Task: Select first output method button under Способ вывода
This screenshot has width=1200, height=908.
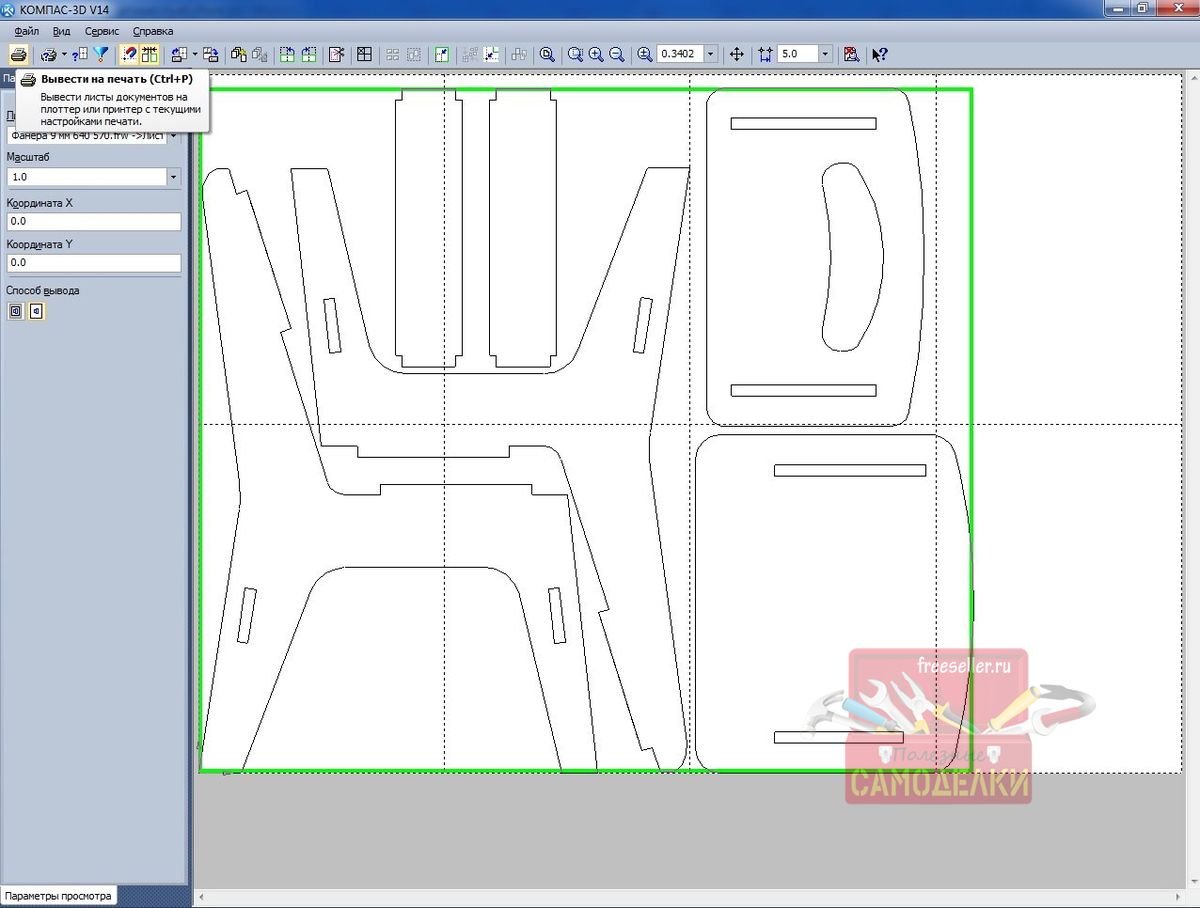Action: point(16,311)
